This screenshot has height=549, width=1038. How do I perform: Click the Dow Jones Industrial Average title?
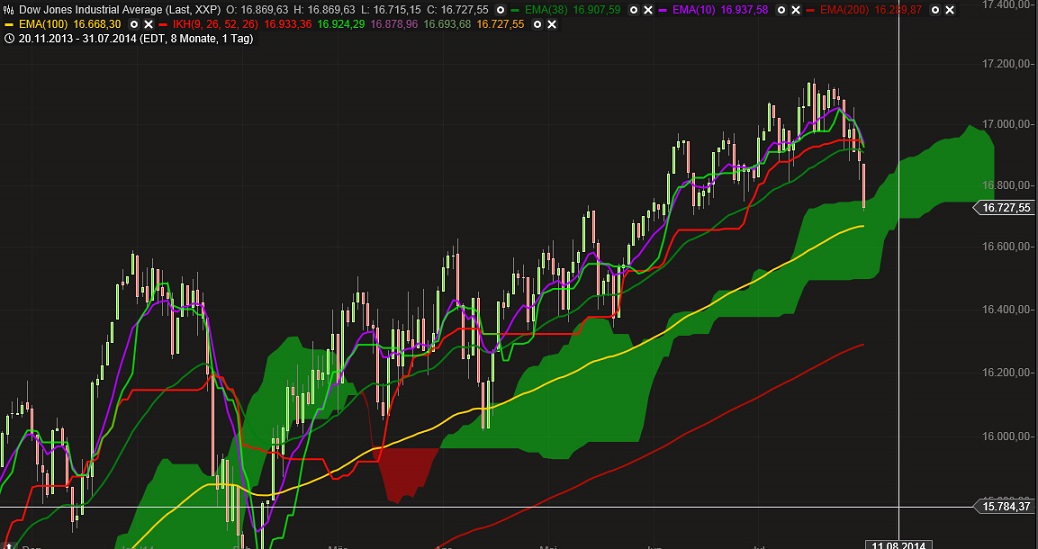pyautogui.click(x=120, y=10)
